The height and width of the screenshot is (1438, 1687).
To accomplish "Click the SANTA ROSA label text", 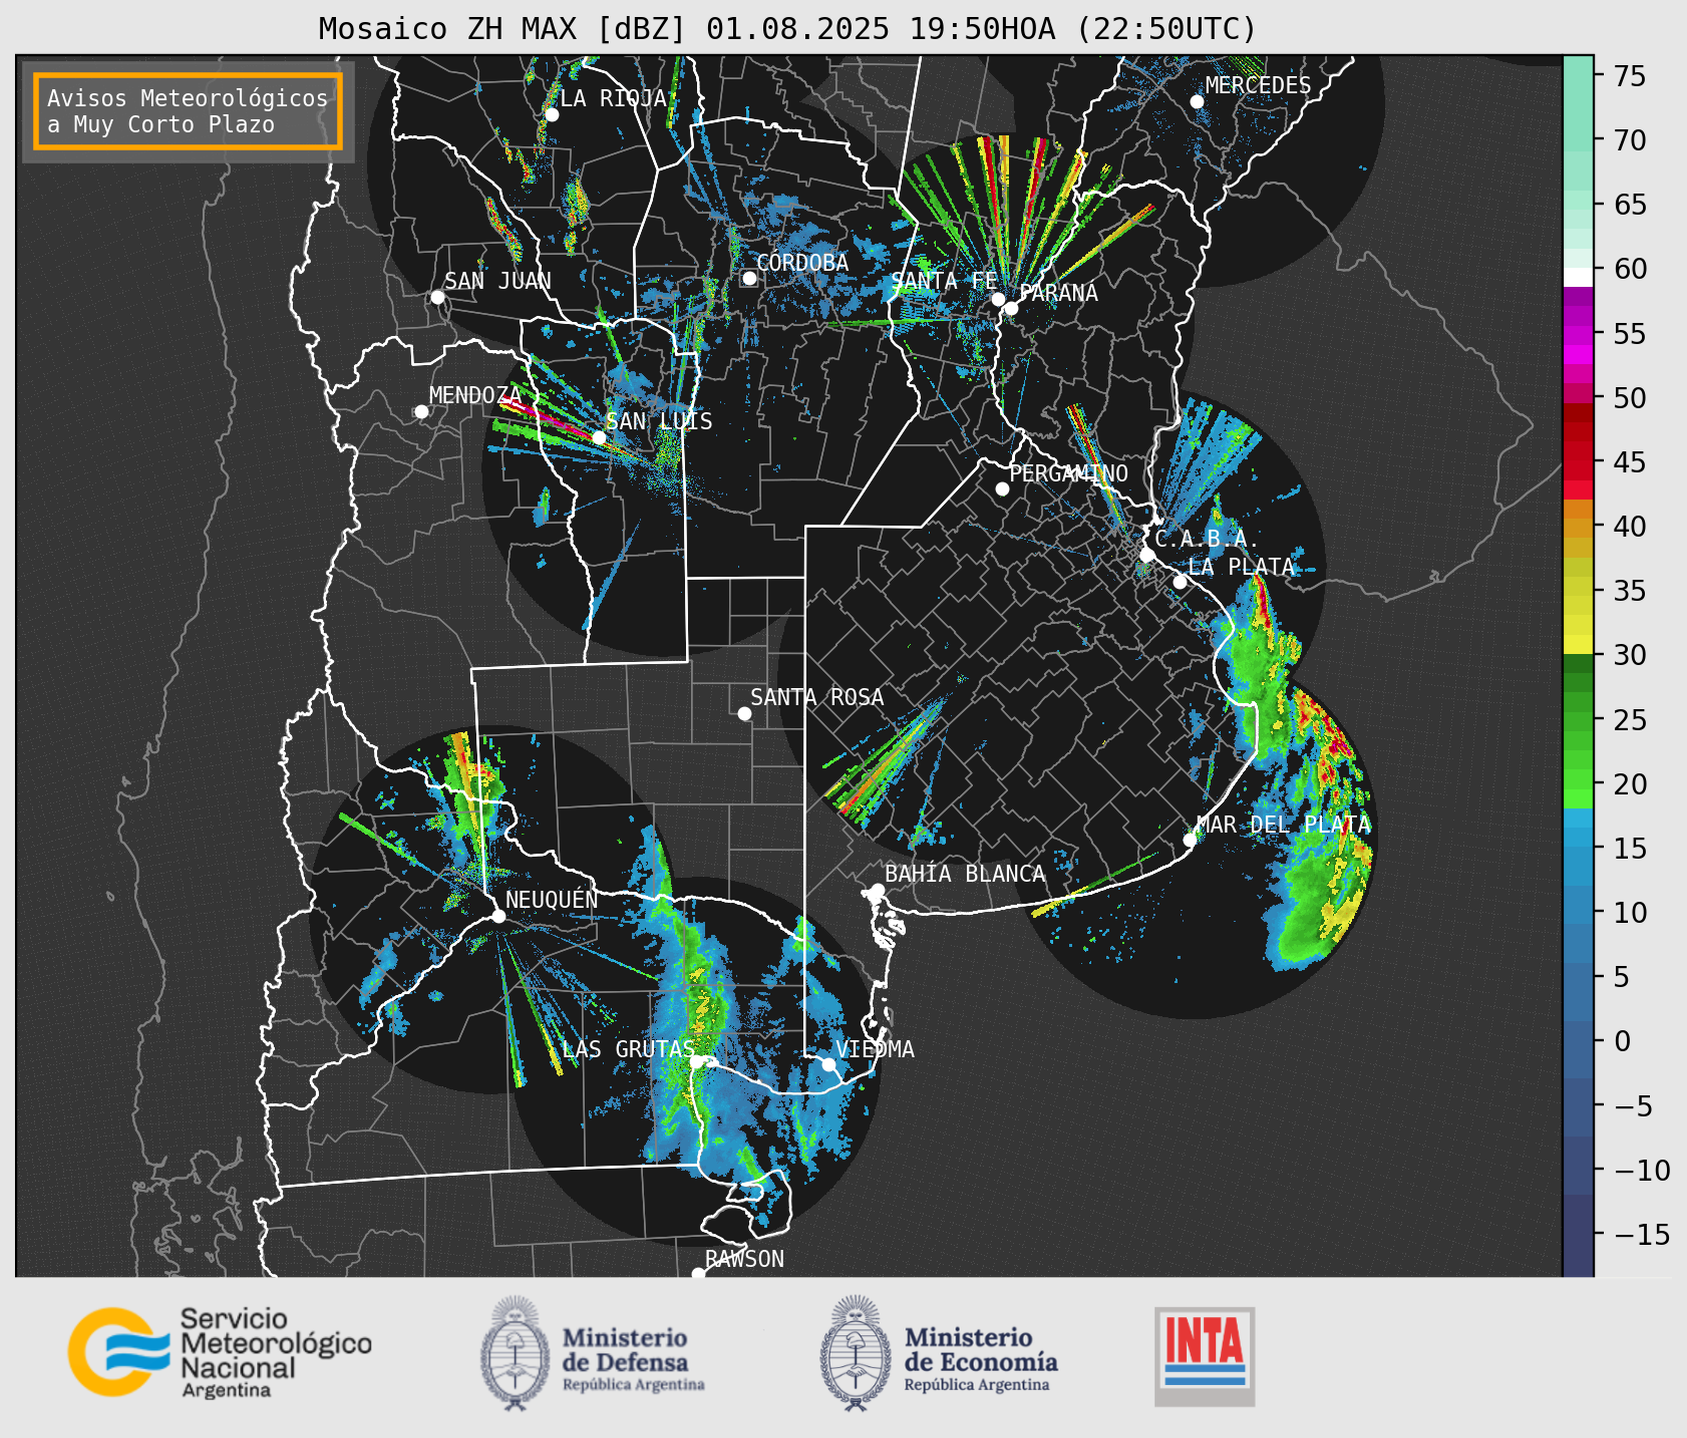I will pyautogui.click(x=817, y=697).
